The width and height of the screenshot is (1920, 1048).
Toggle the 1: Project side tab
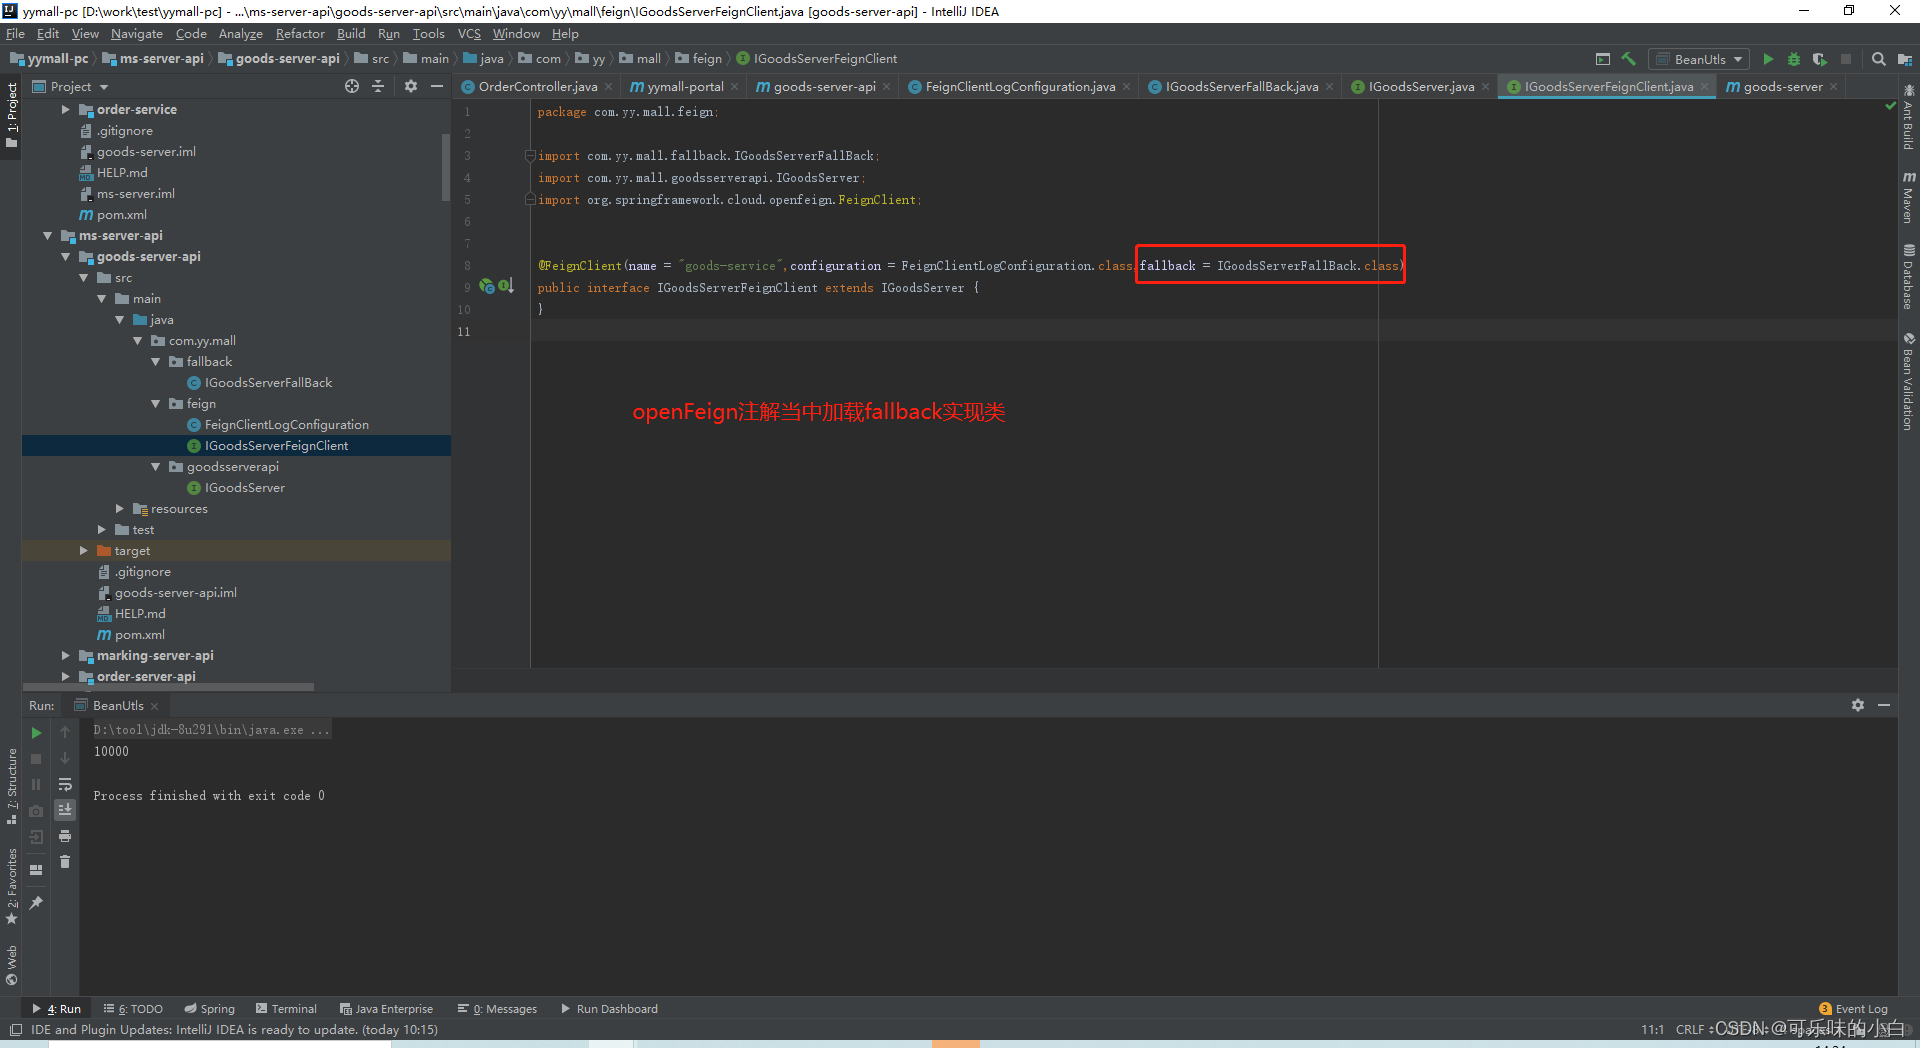click(x=11, y=115)
